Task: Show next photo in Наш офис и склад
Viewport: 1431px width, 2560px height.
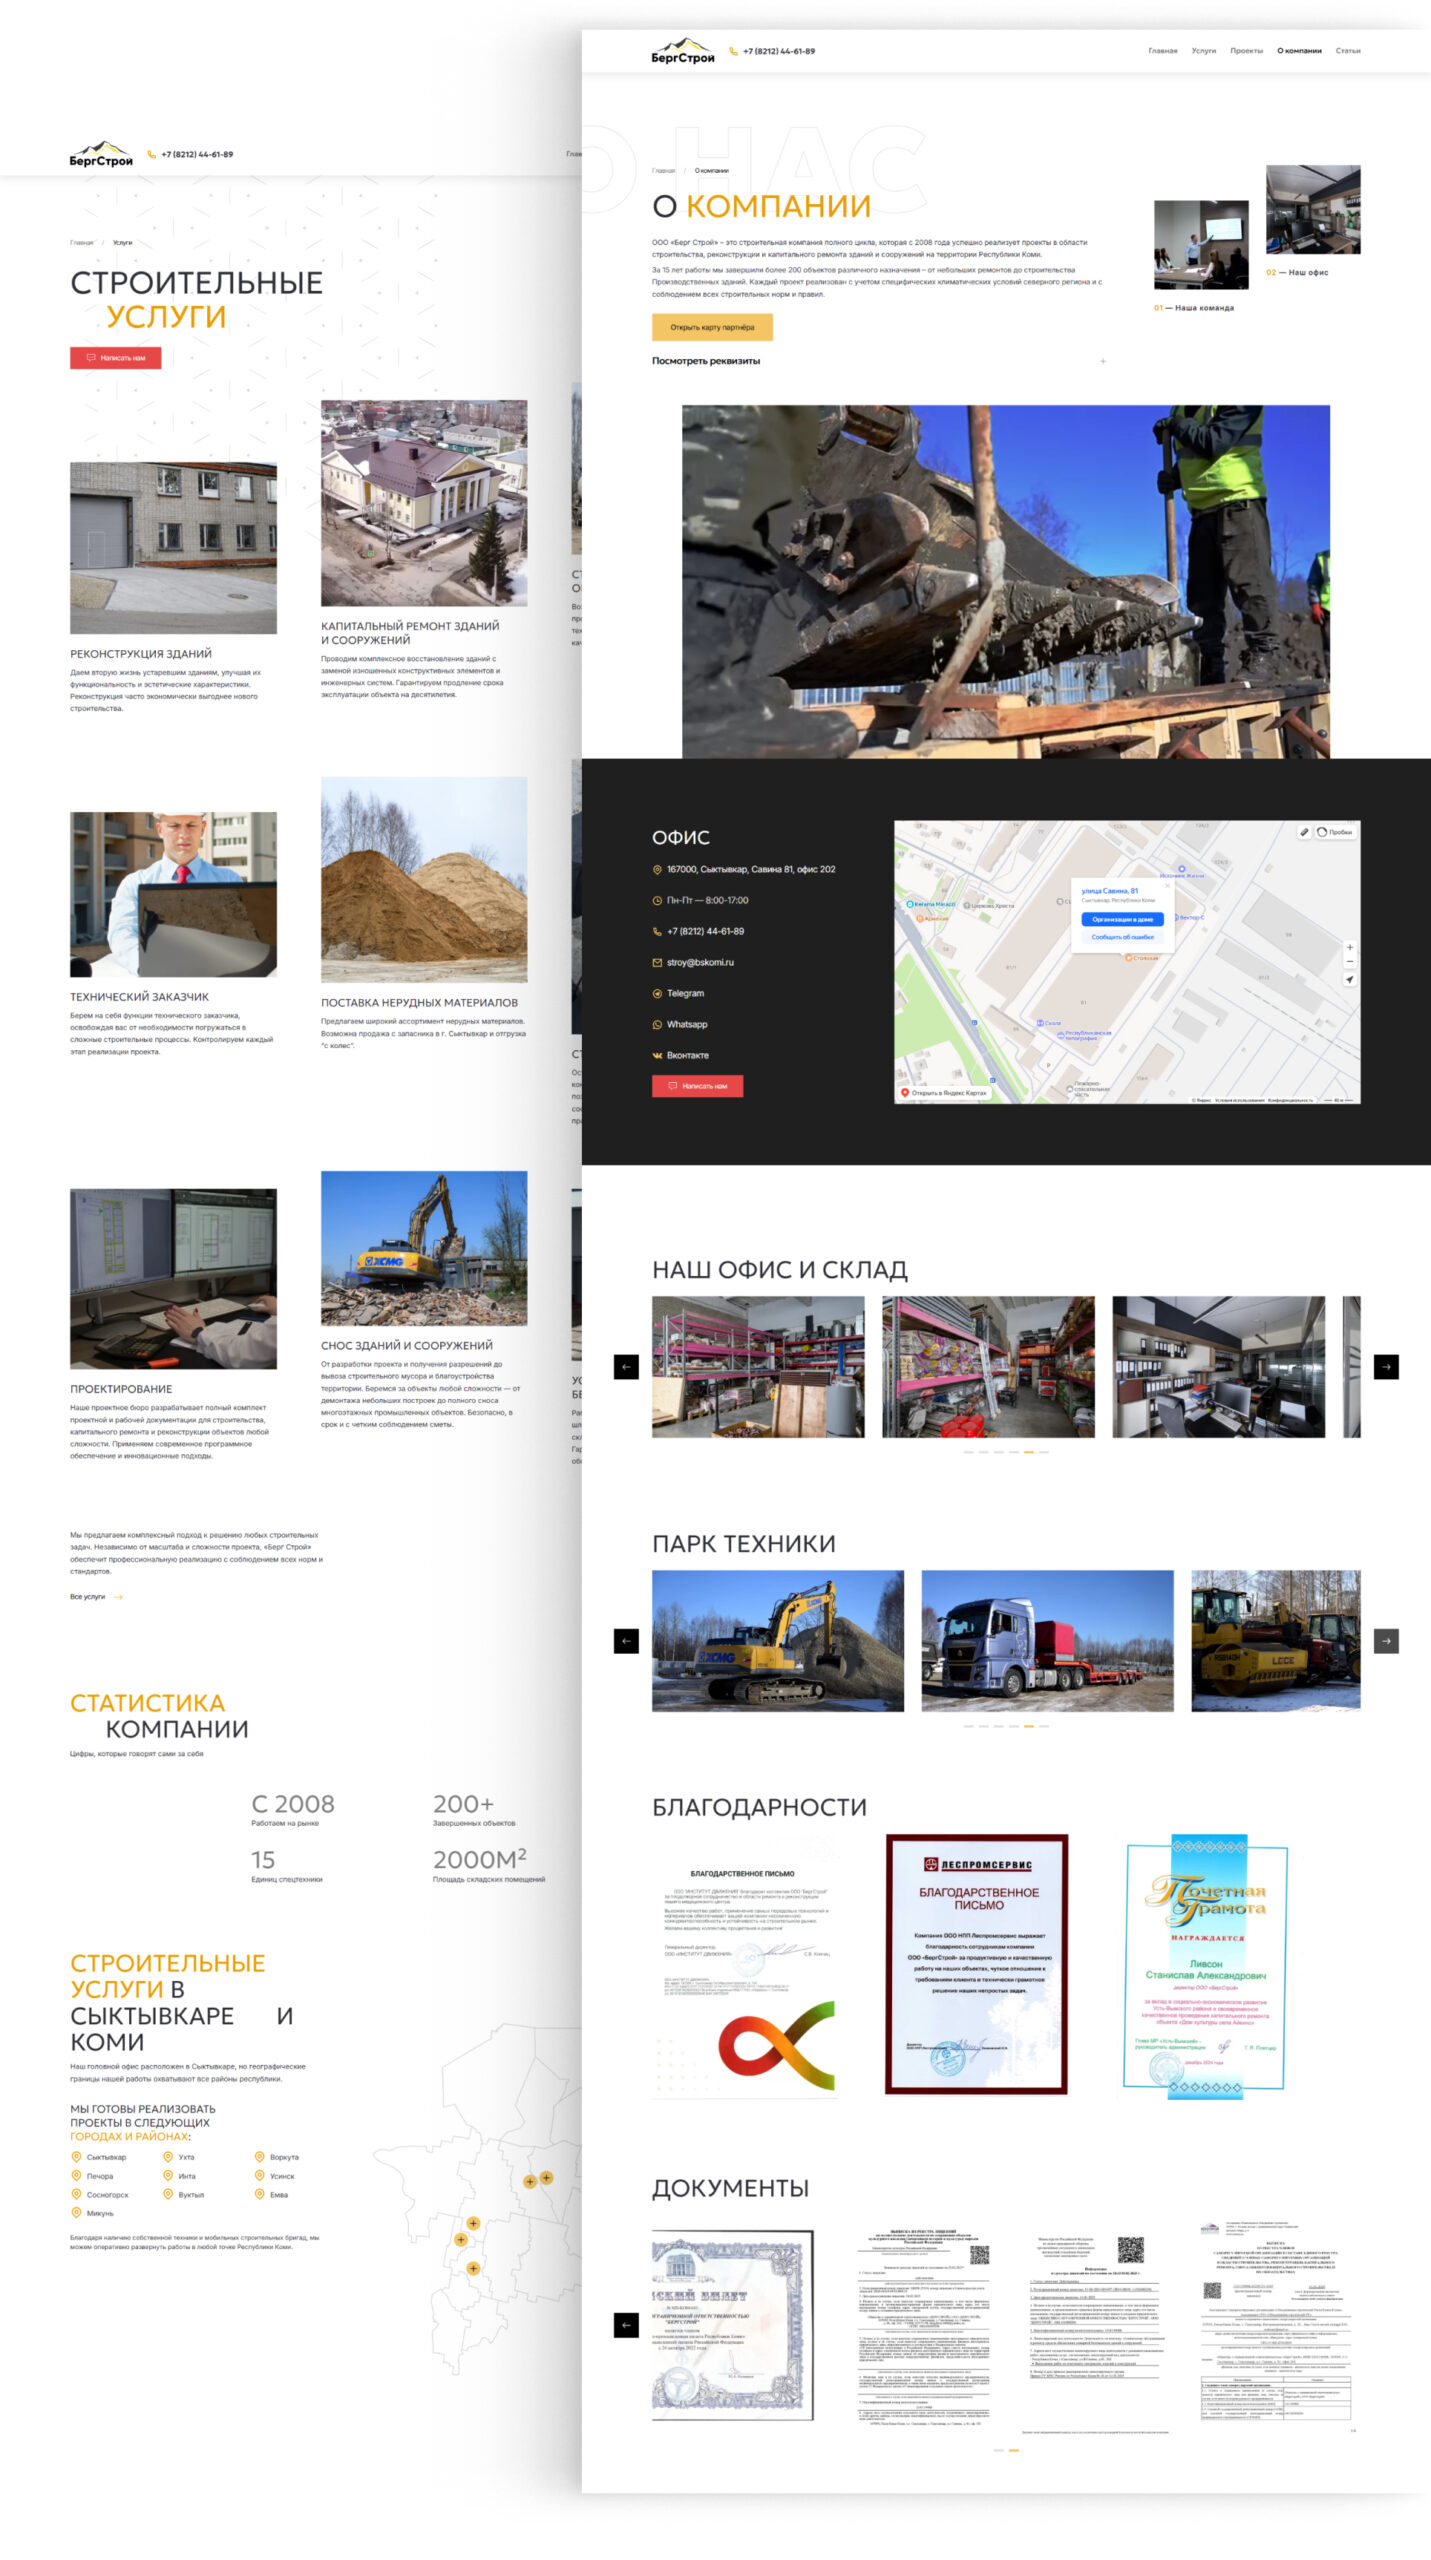Action: click(x=1386, y=1367)
